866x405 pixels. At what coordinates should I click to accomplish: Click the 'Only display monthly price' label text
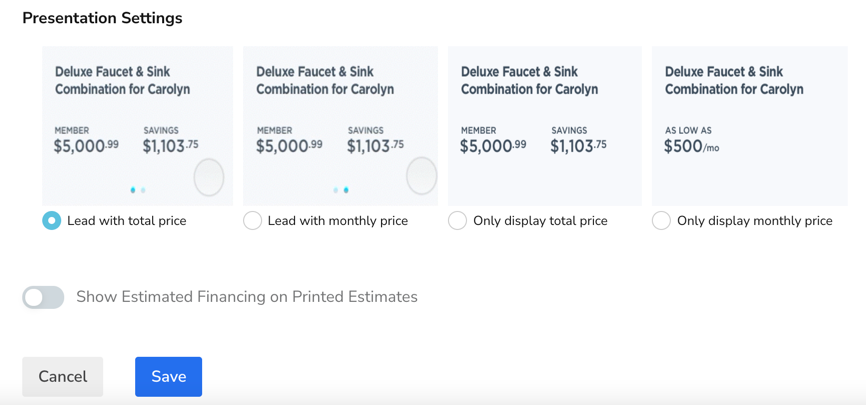click(754, 221)
